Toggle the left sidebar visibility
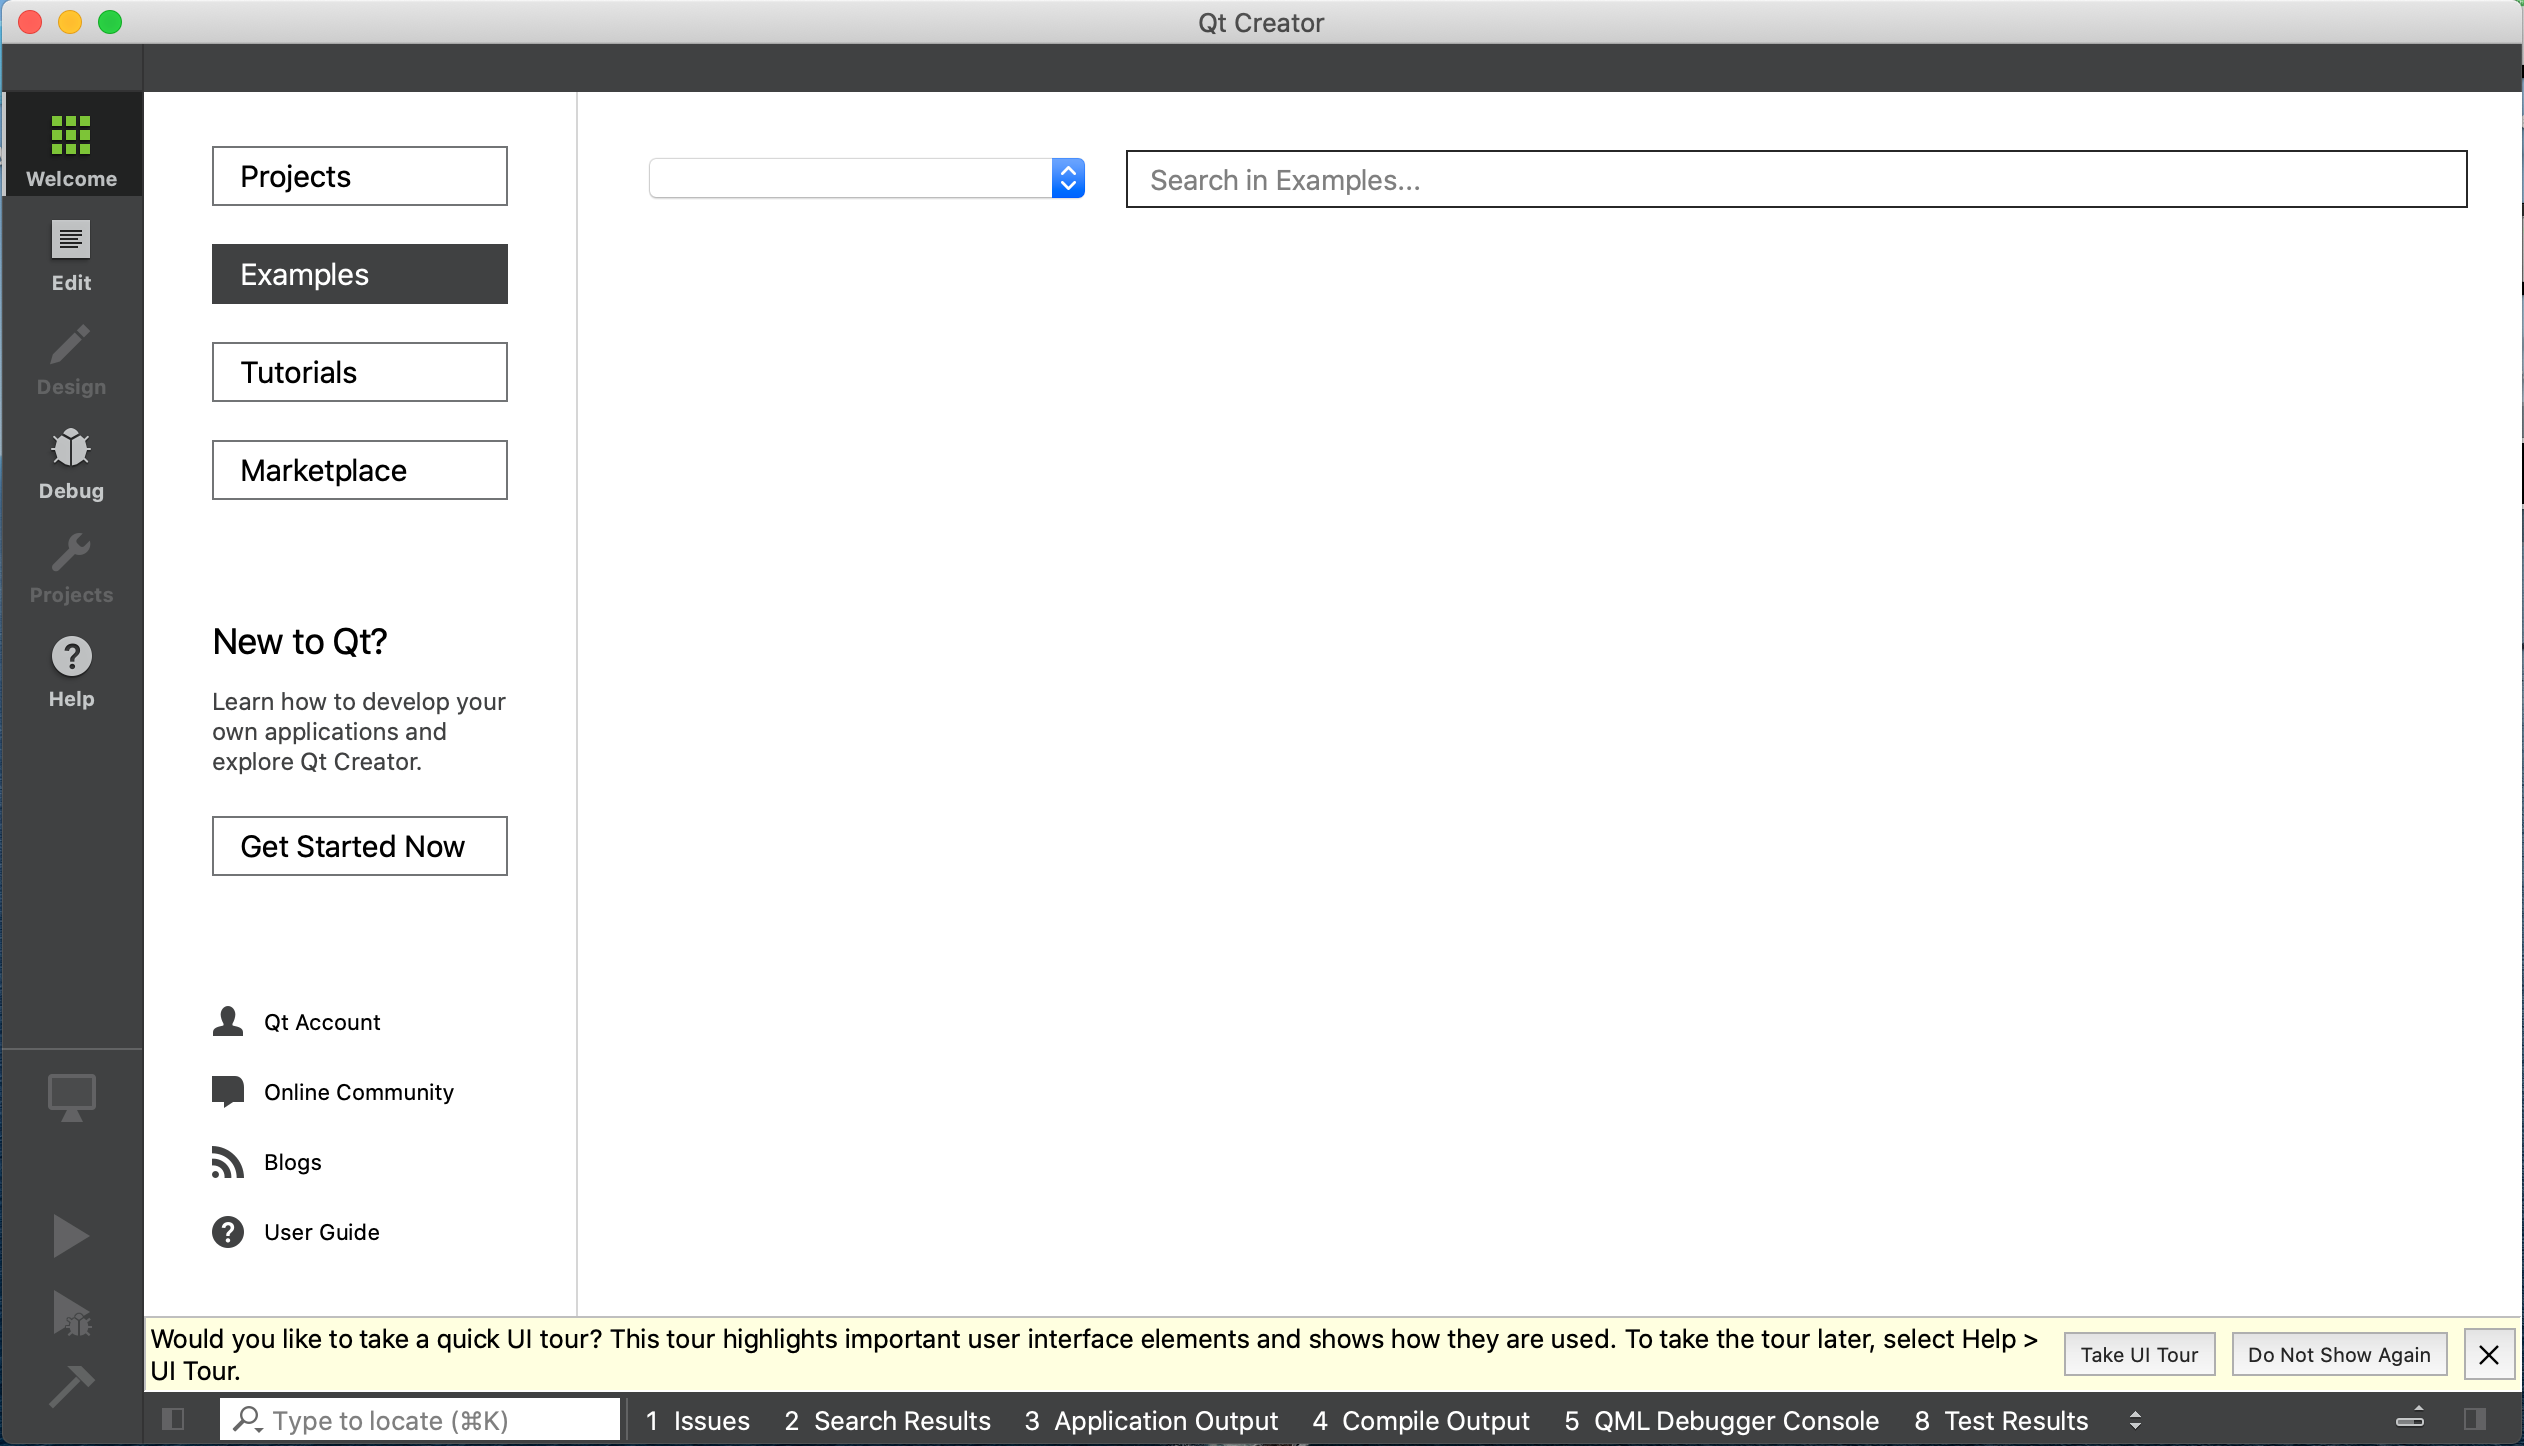This screenshot has width=2524, height=1446. point(173,1419)
